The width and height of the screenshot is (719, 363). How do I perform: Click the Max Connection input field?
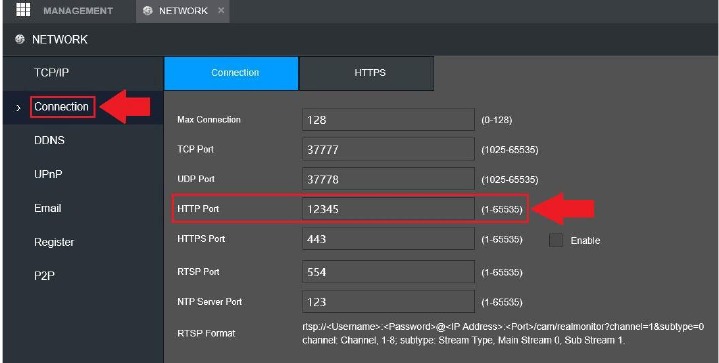[x=388, y=120]
